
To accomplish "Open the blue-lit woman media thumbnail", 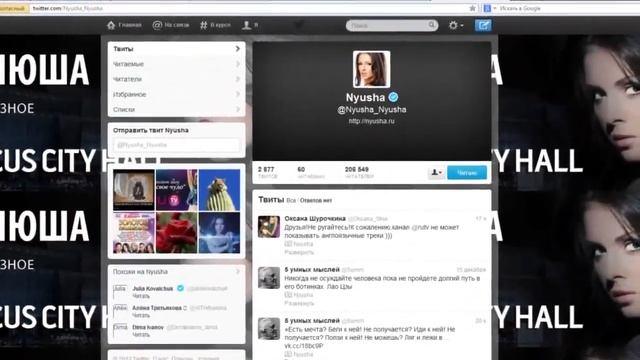I will pos(220,233).
